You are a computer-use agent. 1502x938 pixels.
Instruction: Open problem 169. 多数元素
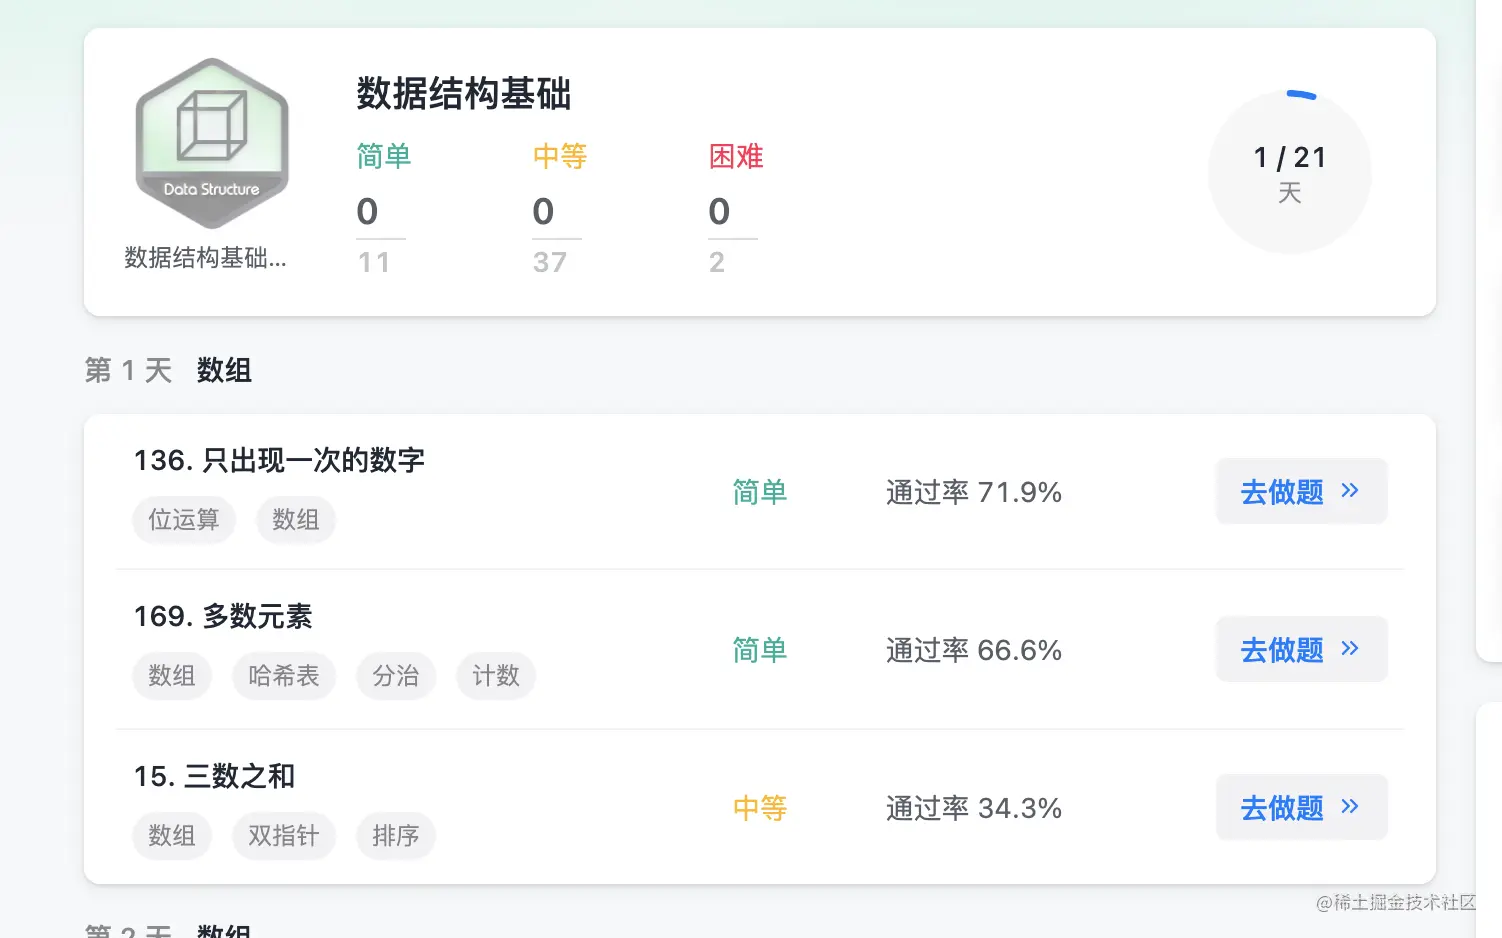coord(223,616)
